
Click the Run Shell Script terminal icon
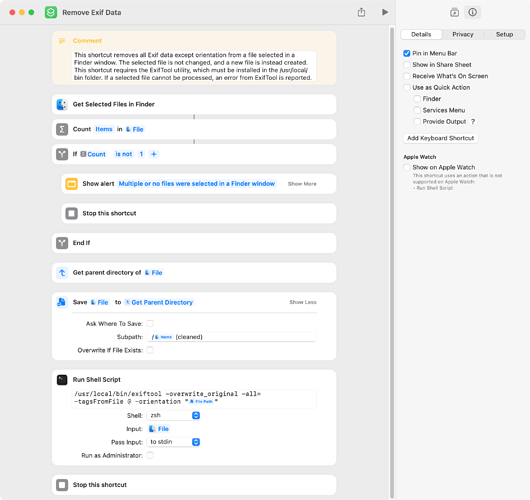point(62,380)
